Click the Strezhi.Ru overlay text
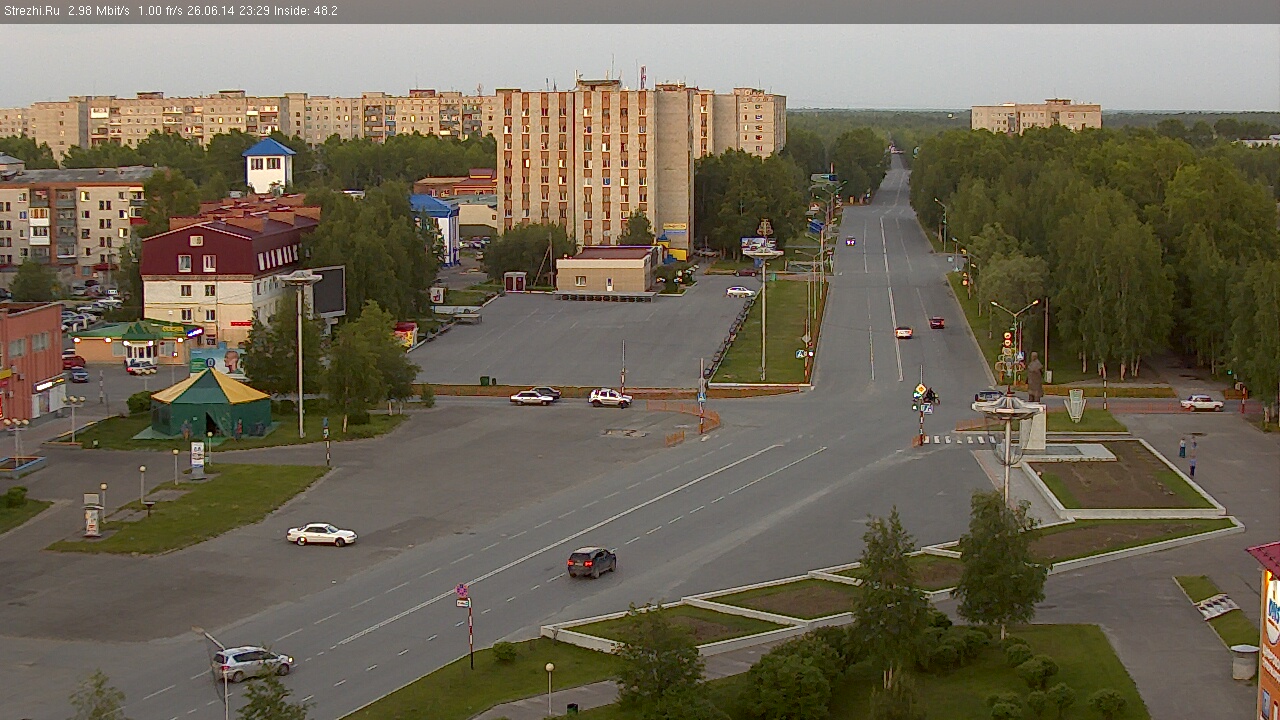 [32, 11]
